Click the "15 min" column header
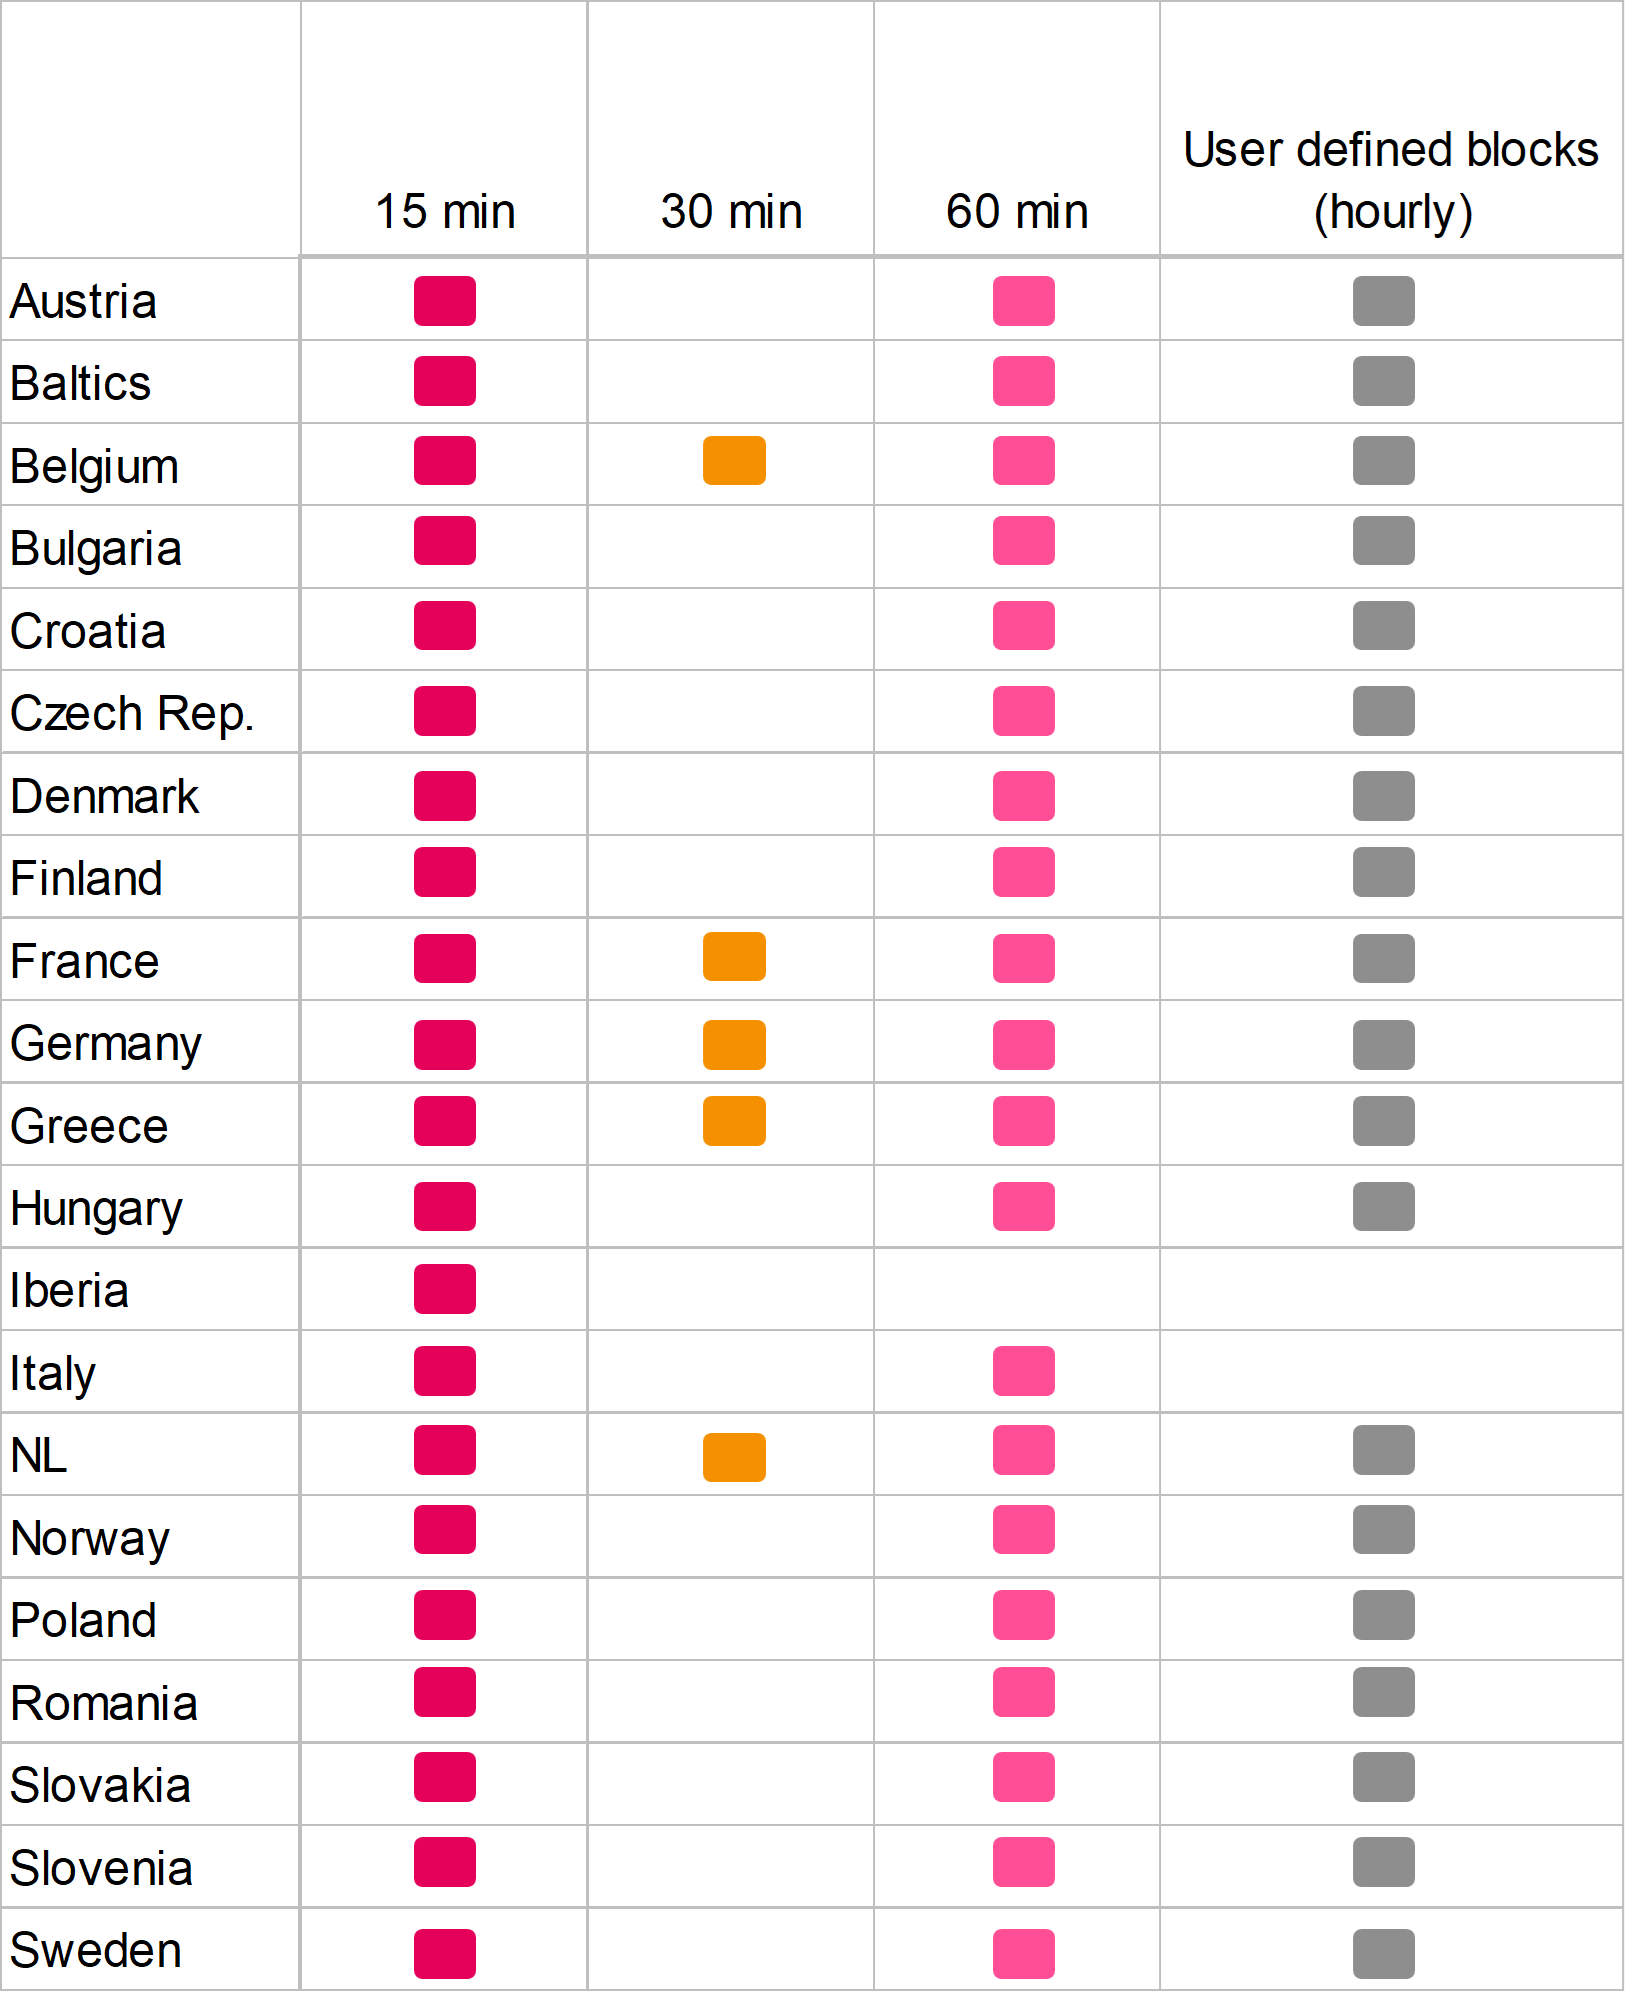 445,212
